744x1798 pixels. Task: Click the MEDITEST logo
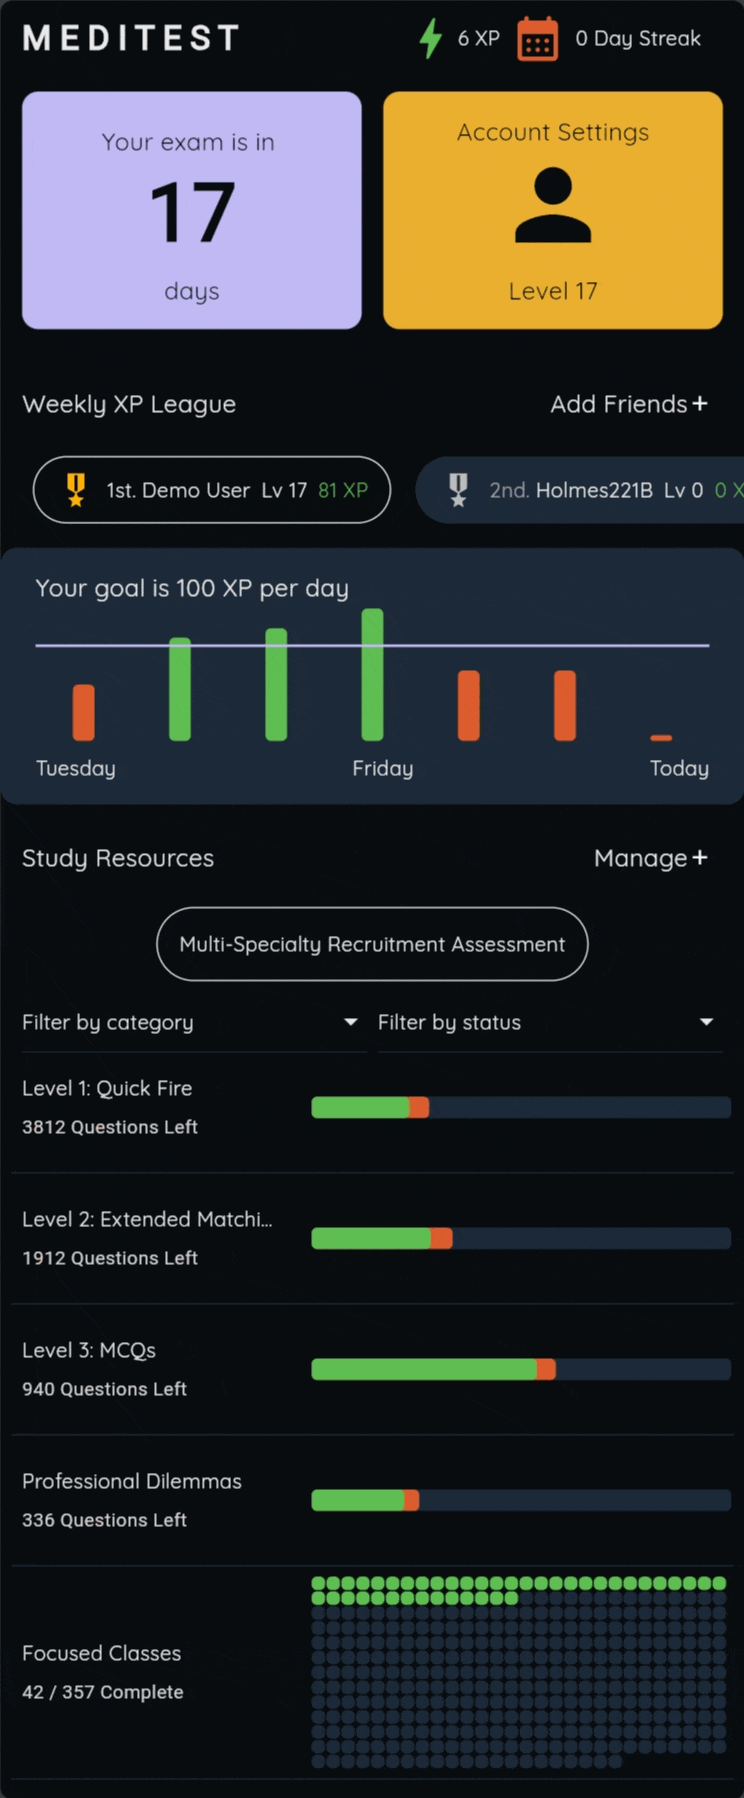131,38
